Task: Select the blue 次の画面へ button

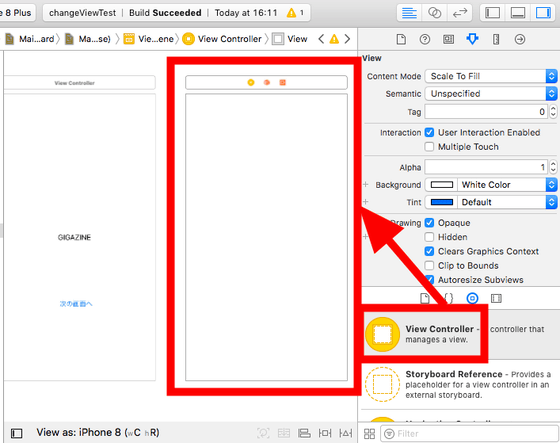Action: pyautogui.click(x=76, y=304)
